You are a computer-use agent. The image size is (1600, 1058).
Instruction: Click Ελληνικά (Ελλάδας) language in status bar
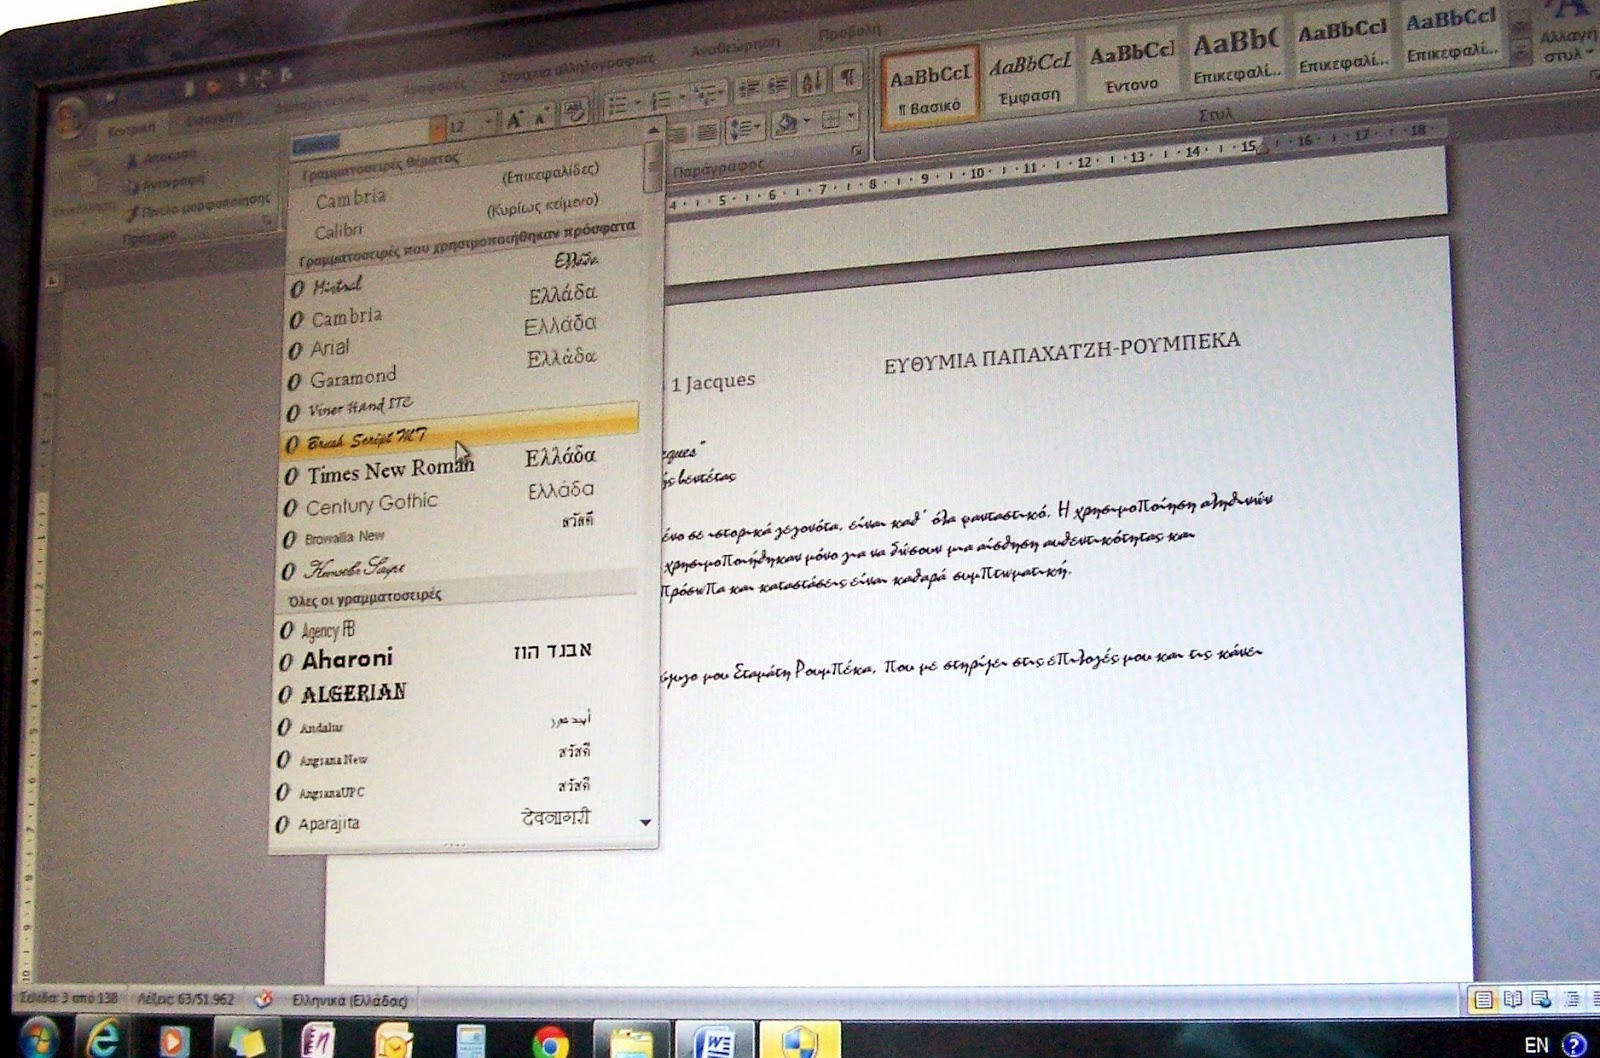coord(350,999)
